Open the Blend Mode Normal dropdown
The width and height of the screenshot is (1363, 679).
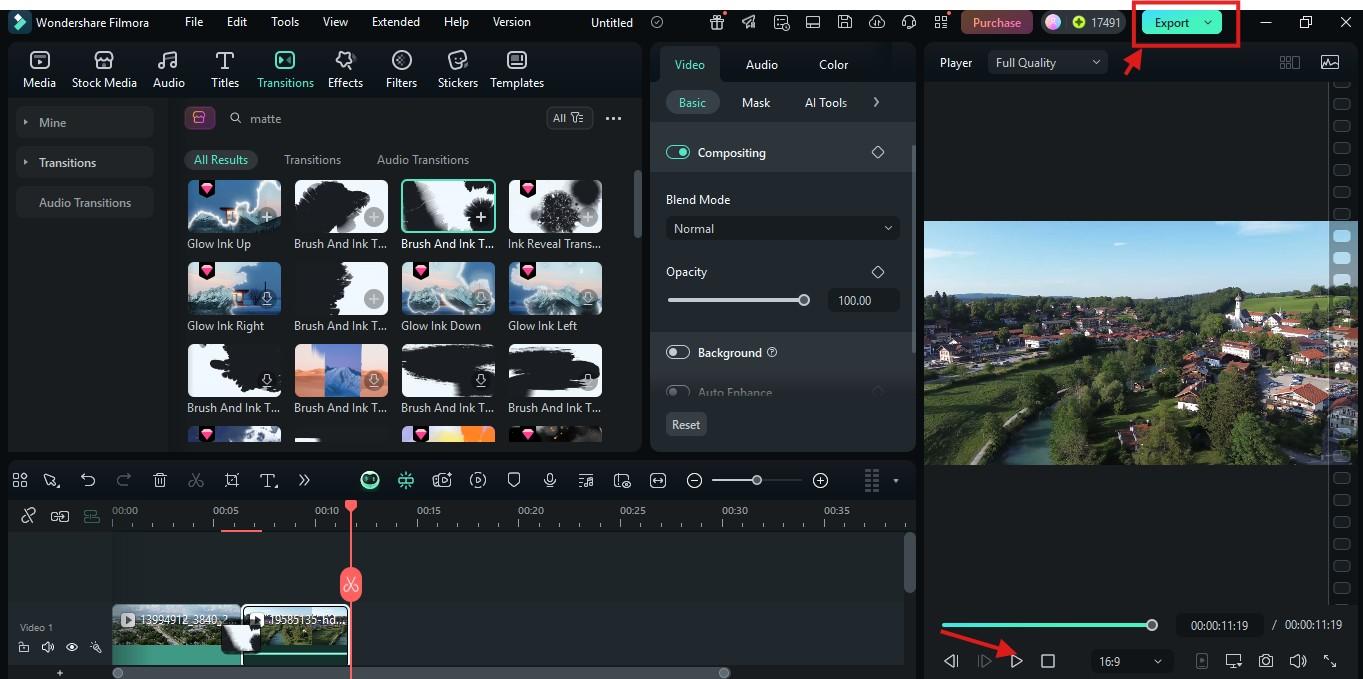(x=783, y=228)
